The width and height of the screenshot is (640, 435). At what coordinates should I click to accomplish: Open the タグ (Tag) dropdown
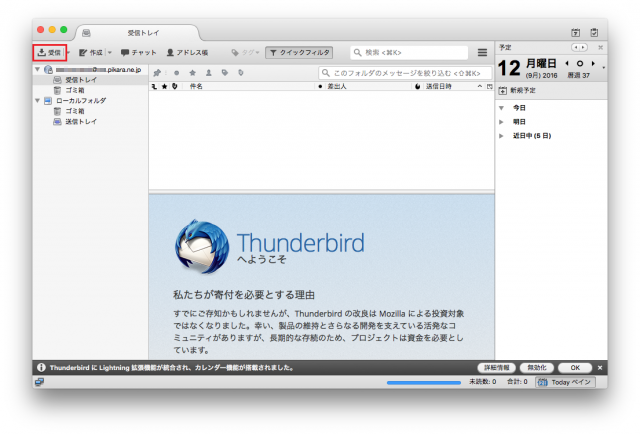coord(245,53)
